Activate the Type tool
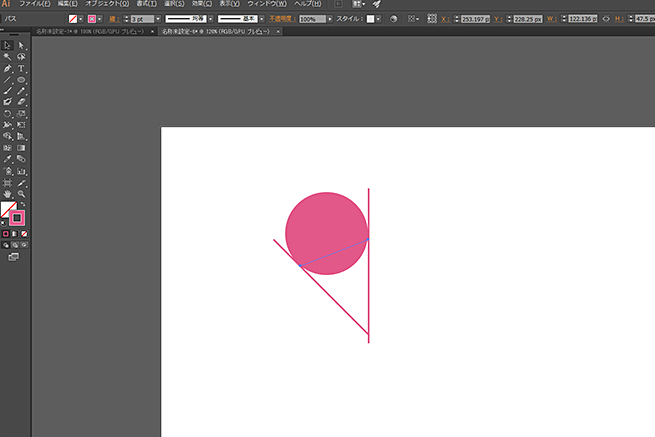Screen dimensions: 655x437 (21, 68)
